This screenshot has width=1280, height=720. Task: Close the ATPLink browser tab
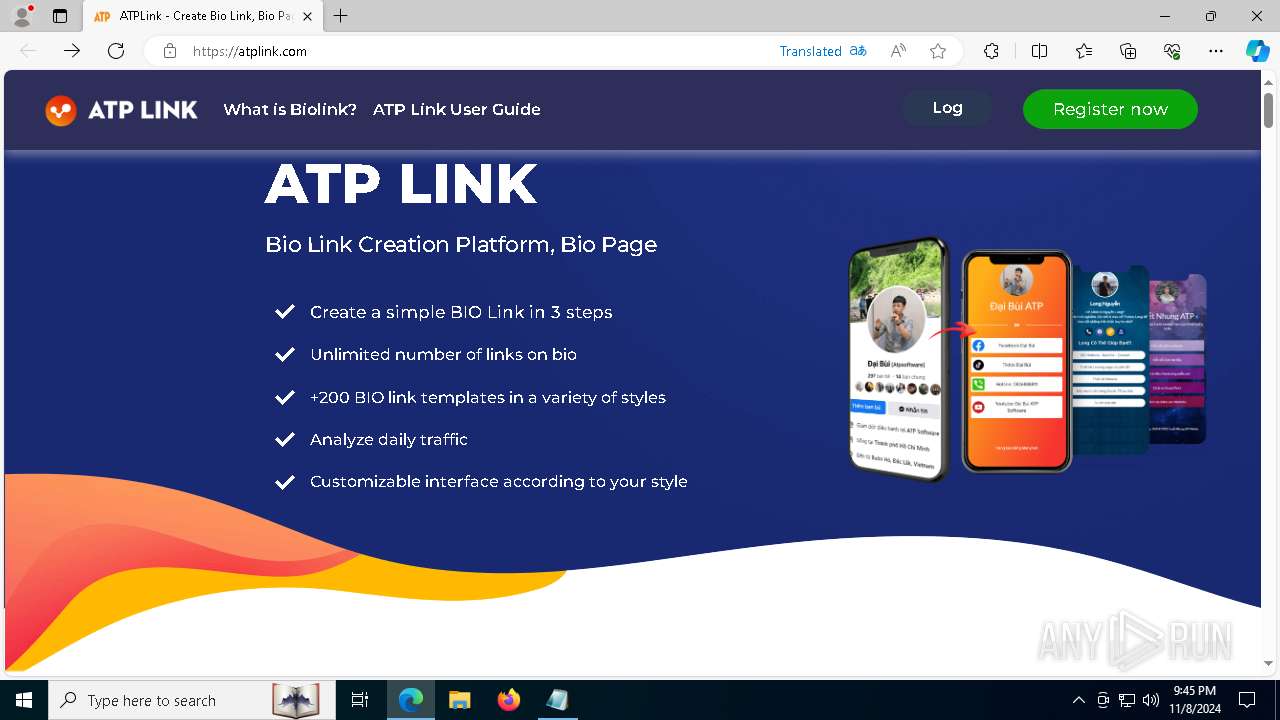(x=307, y=16)
